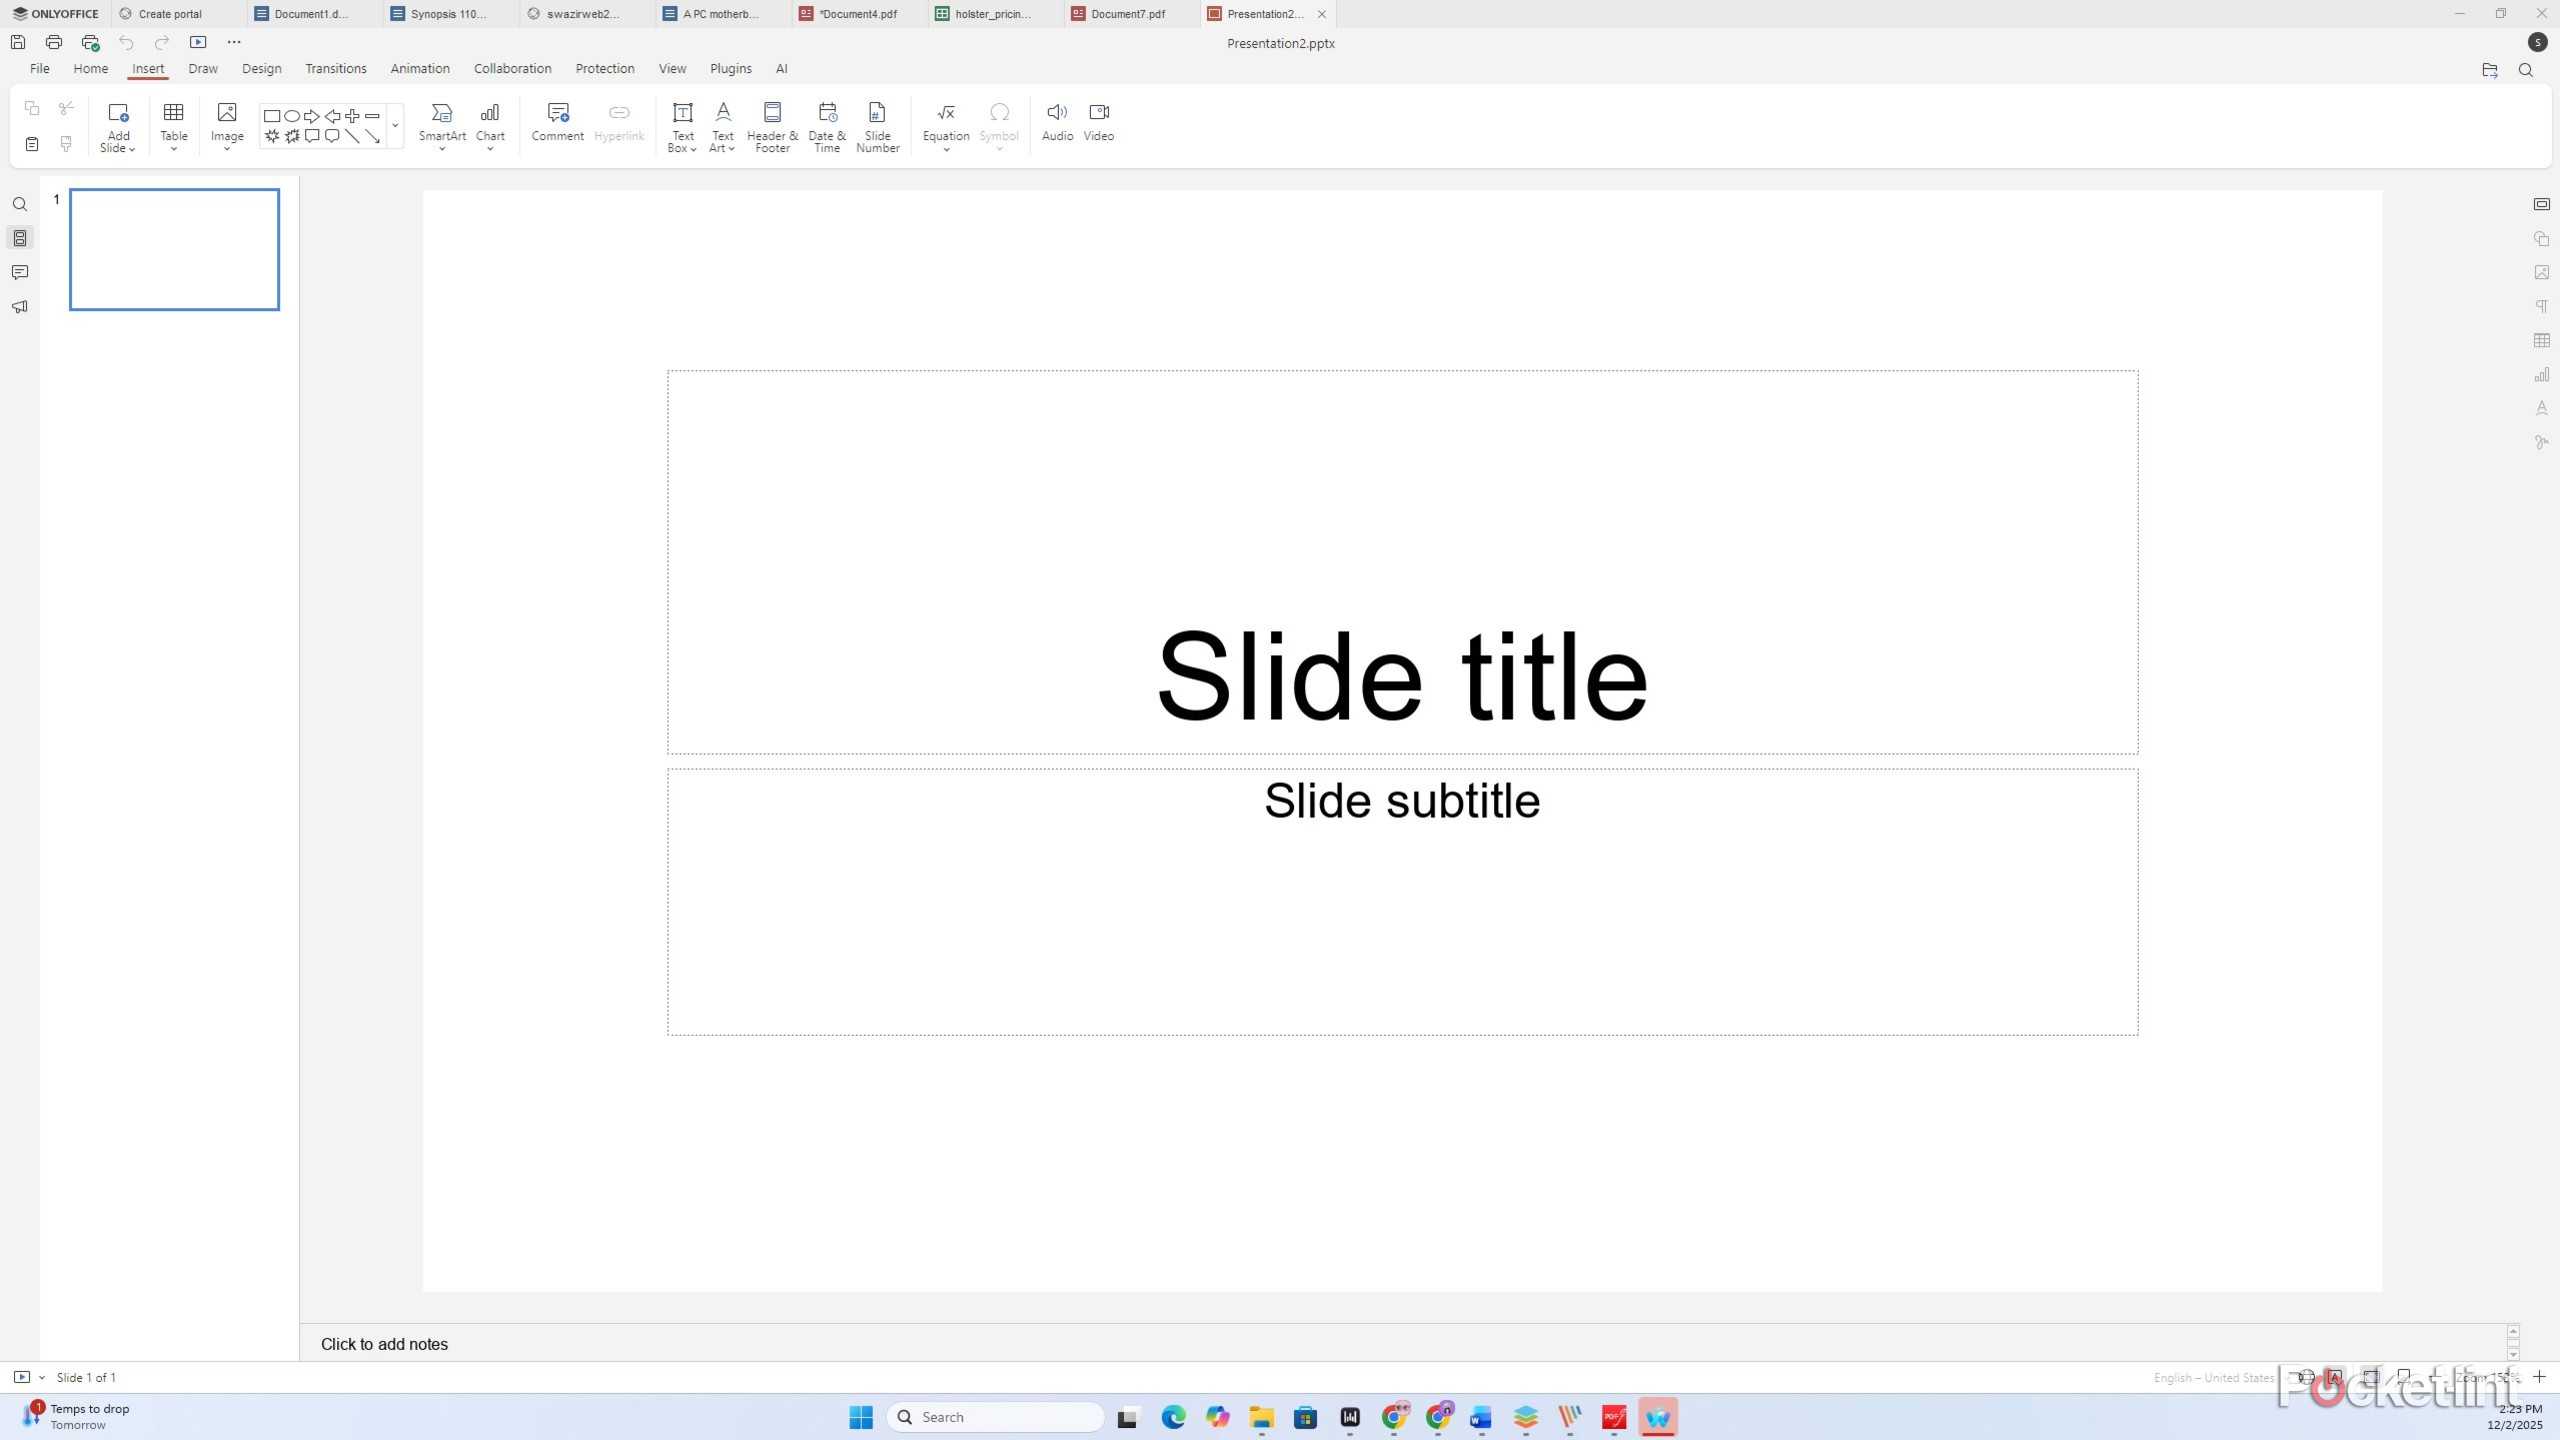The height and width of the screenshot is (1440, 2560).
Task: Insert a Chart
Action: (x=490, y=126)
